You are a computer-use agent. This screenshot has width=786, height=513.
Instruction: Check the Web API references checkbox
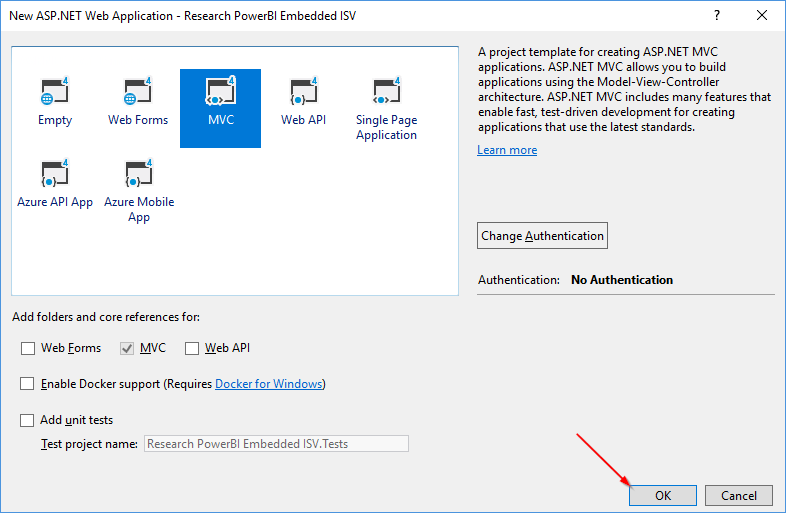pos(192,348)
